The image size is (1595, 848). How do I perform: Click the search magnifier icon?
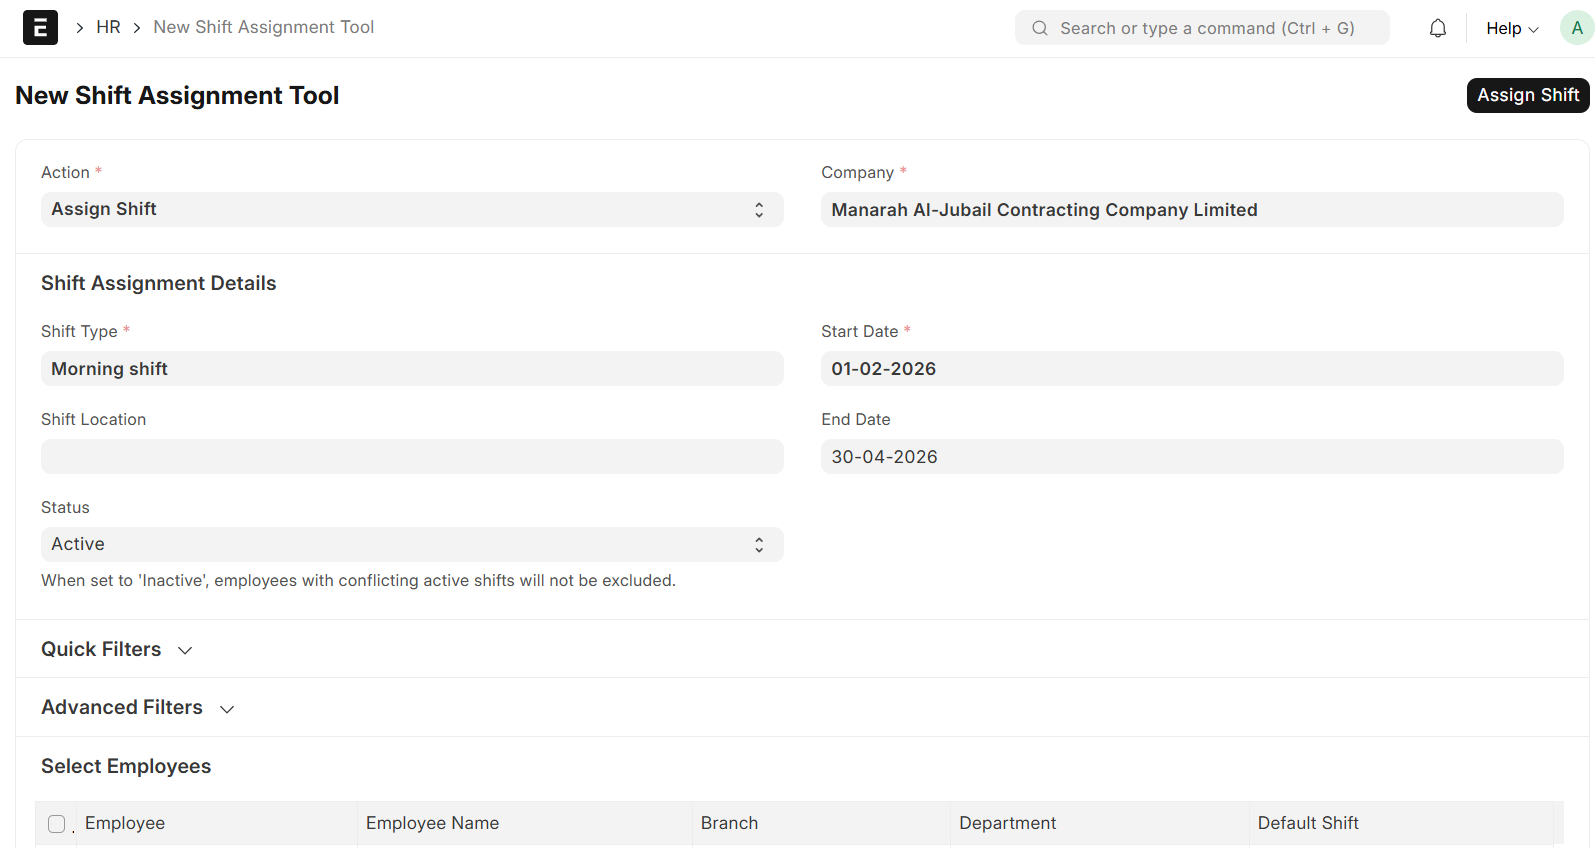tap(1040, 28)
